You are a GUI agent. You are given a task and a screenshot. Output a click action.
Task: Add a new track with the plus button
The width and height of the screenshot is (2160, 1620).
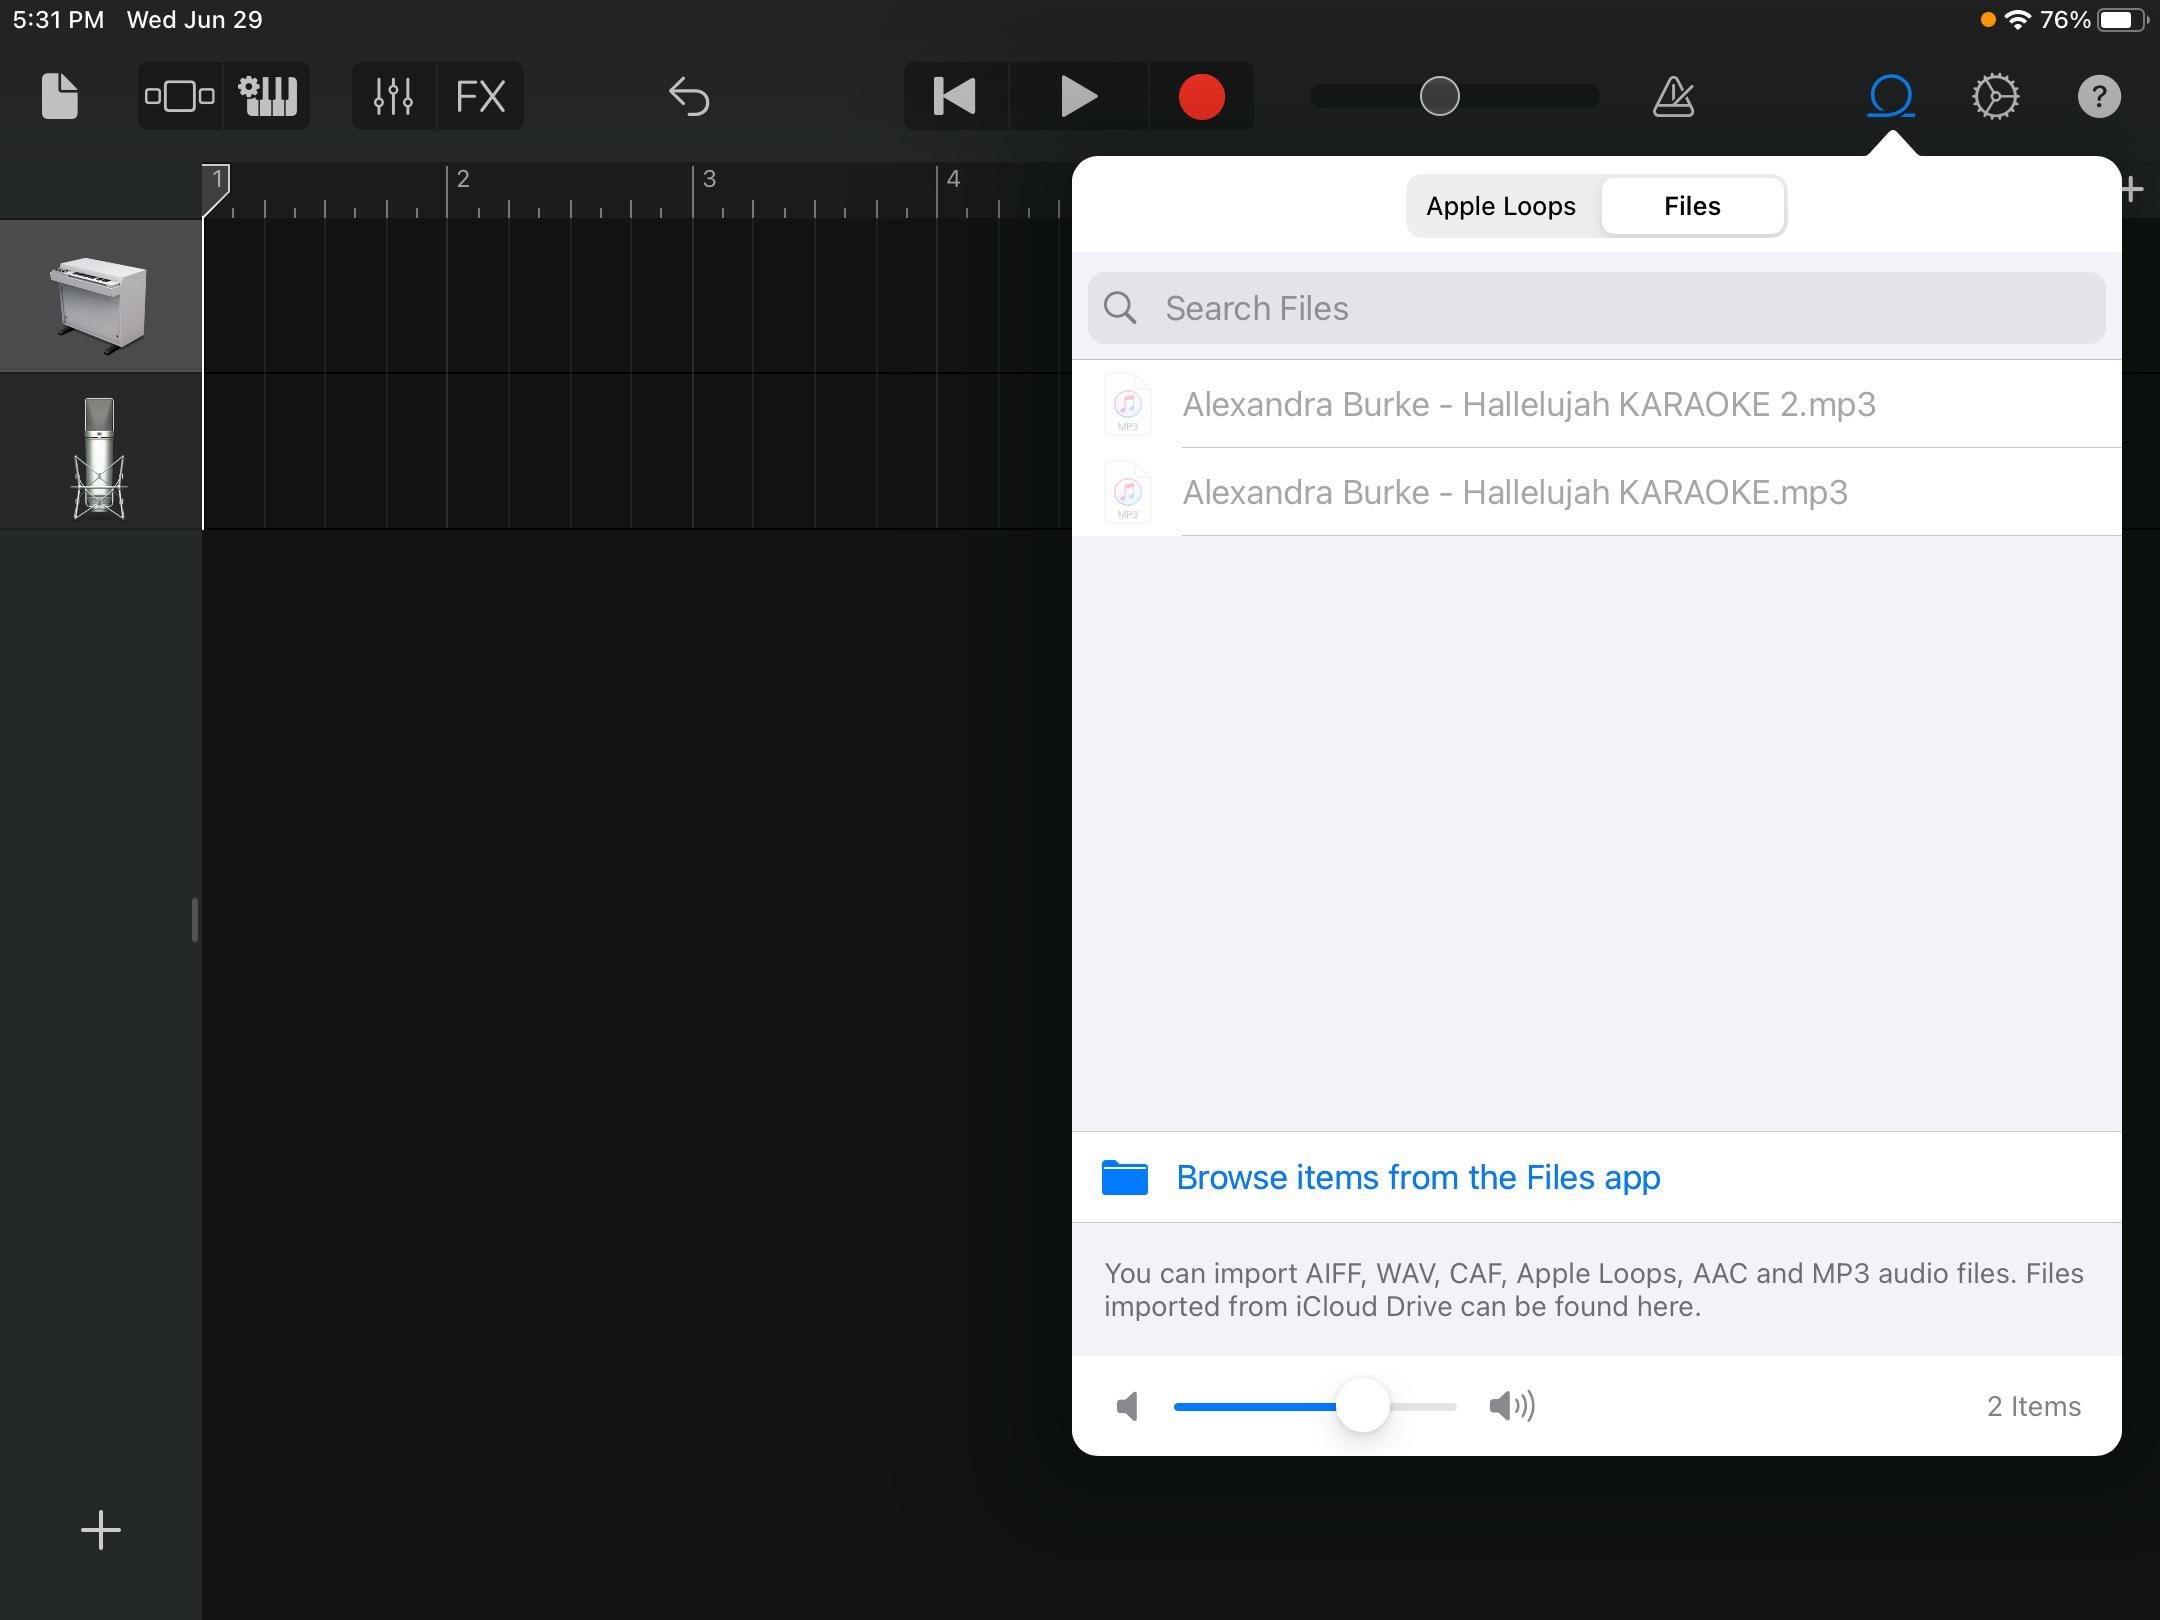click(x=100, y=1528)
